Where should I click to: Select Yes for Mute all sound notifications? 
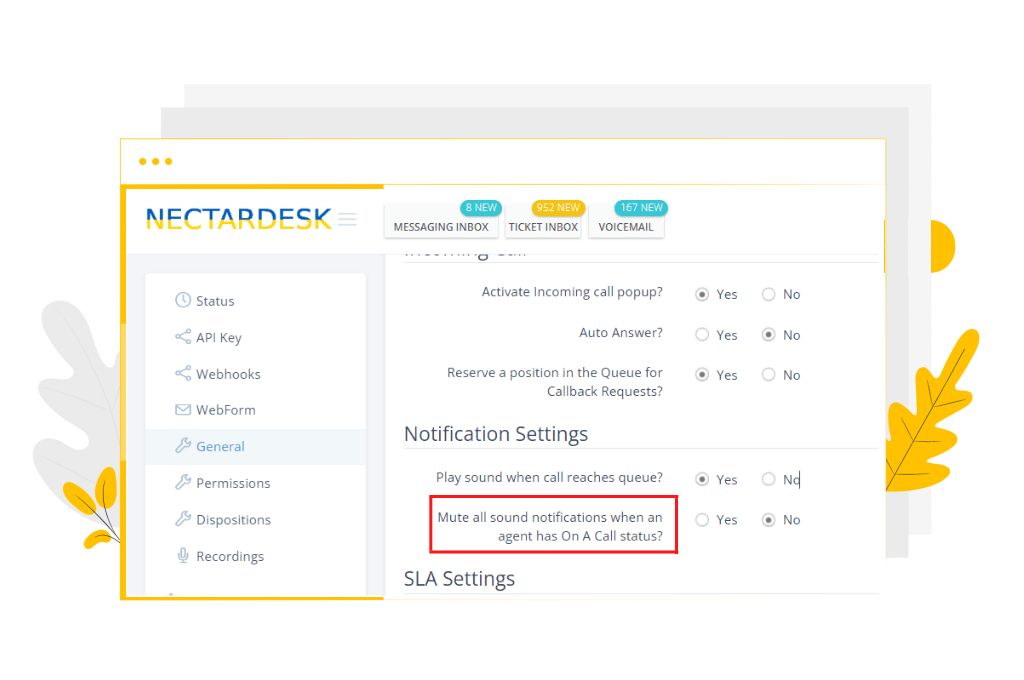click(702, 520)
